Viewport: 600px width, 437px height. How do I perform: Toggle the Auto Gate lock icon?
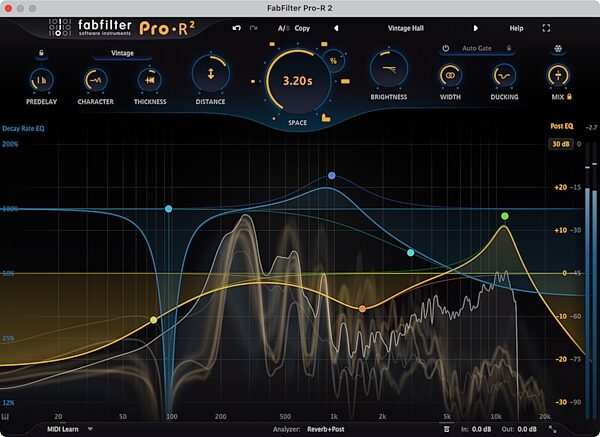click(509, 48)
